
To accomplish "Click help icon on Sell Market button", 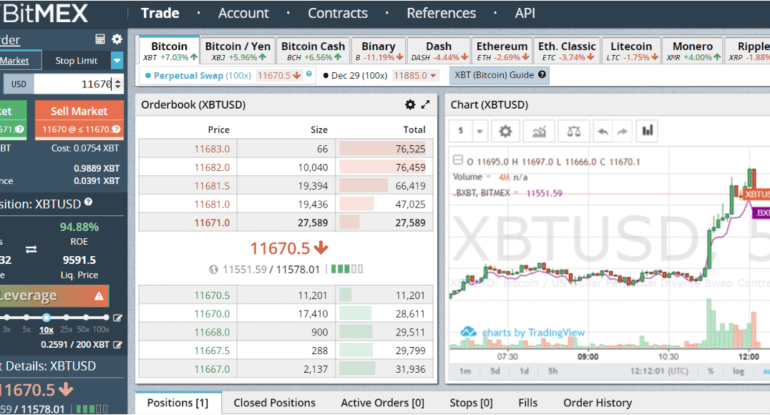I will point(116,129).
